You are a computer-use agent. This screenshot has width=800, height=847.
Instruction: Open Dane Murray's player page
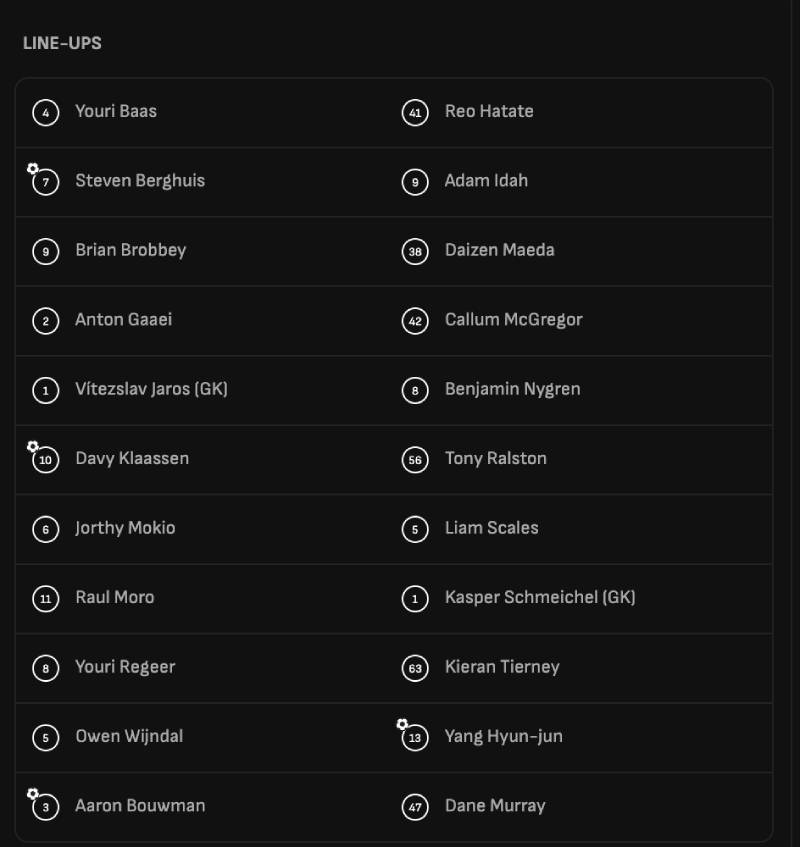pyautogui.click(x=495, y=805)
